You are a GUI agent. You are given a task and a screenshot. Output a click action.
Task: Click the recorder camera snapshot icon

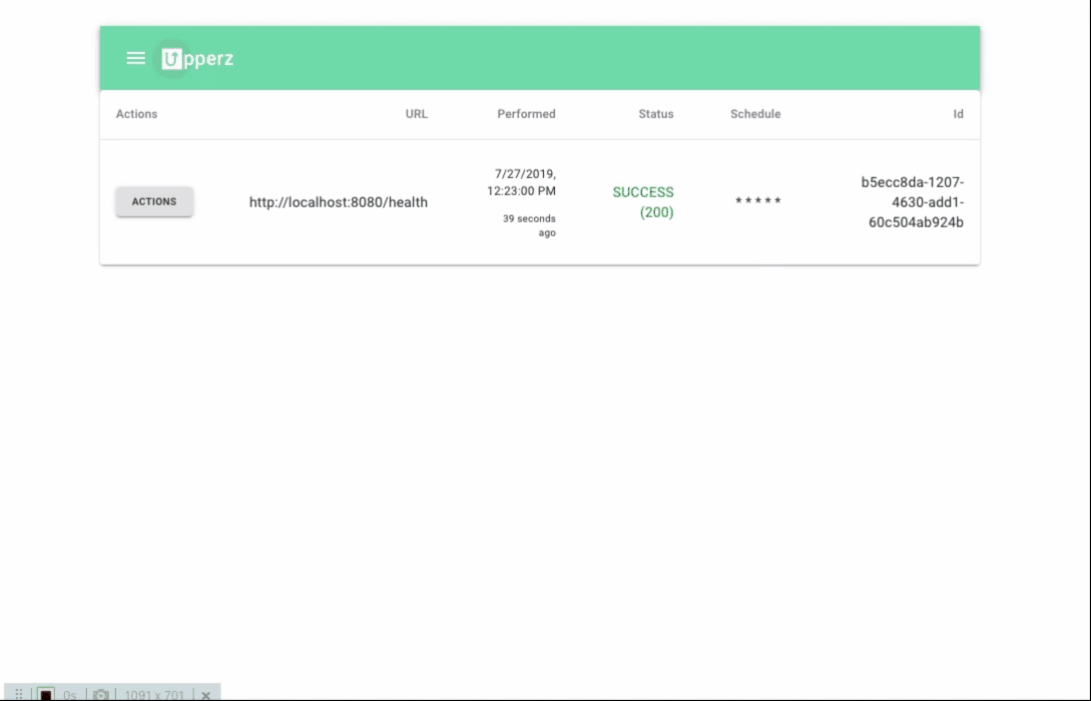pyautogui.click(x=101, y=694)
